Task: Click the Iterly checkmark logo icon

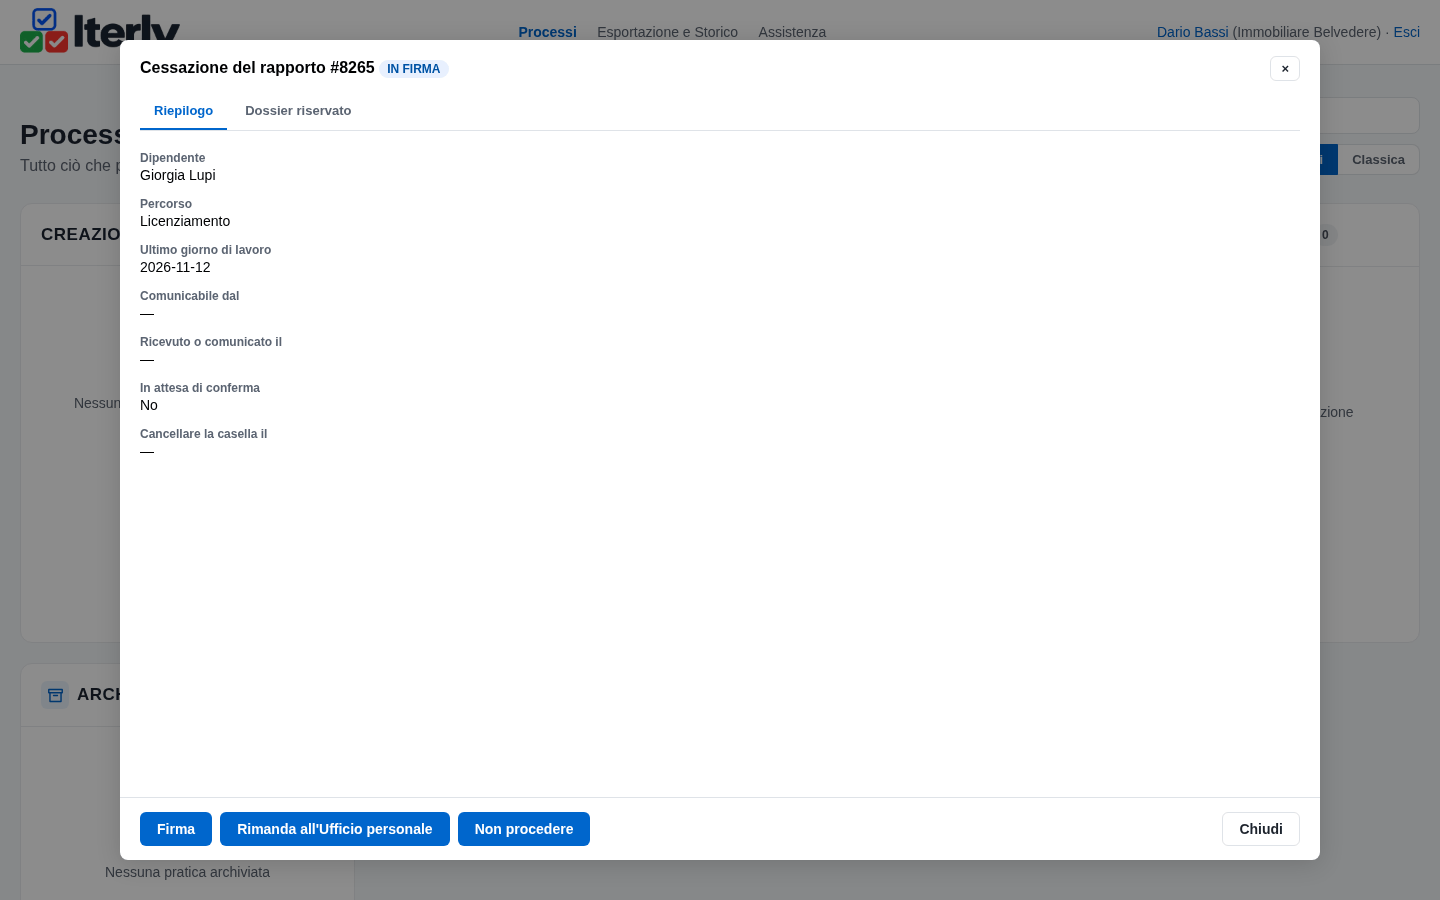Action: click(x=44, y=30)
